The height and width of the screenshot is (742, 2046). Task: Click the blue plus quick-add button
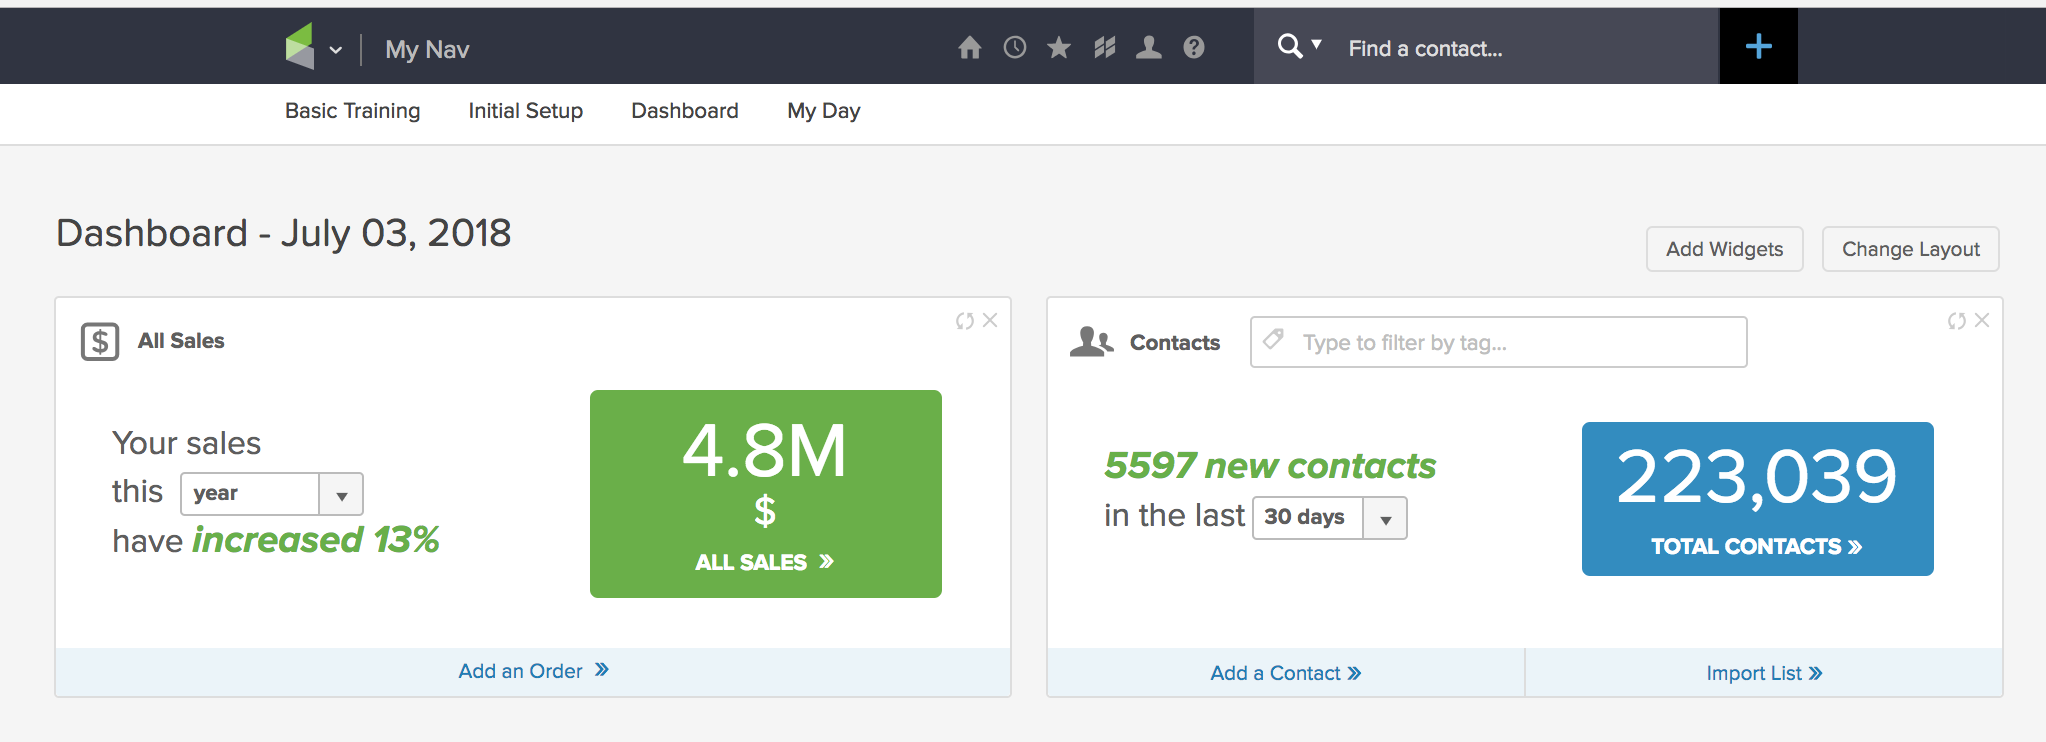click(x=1759, y=46)
